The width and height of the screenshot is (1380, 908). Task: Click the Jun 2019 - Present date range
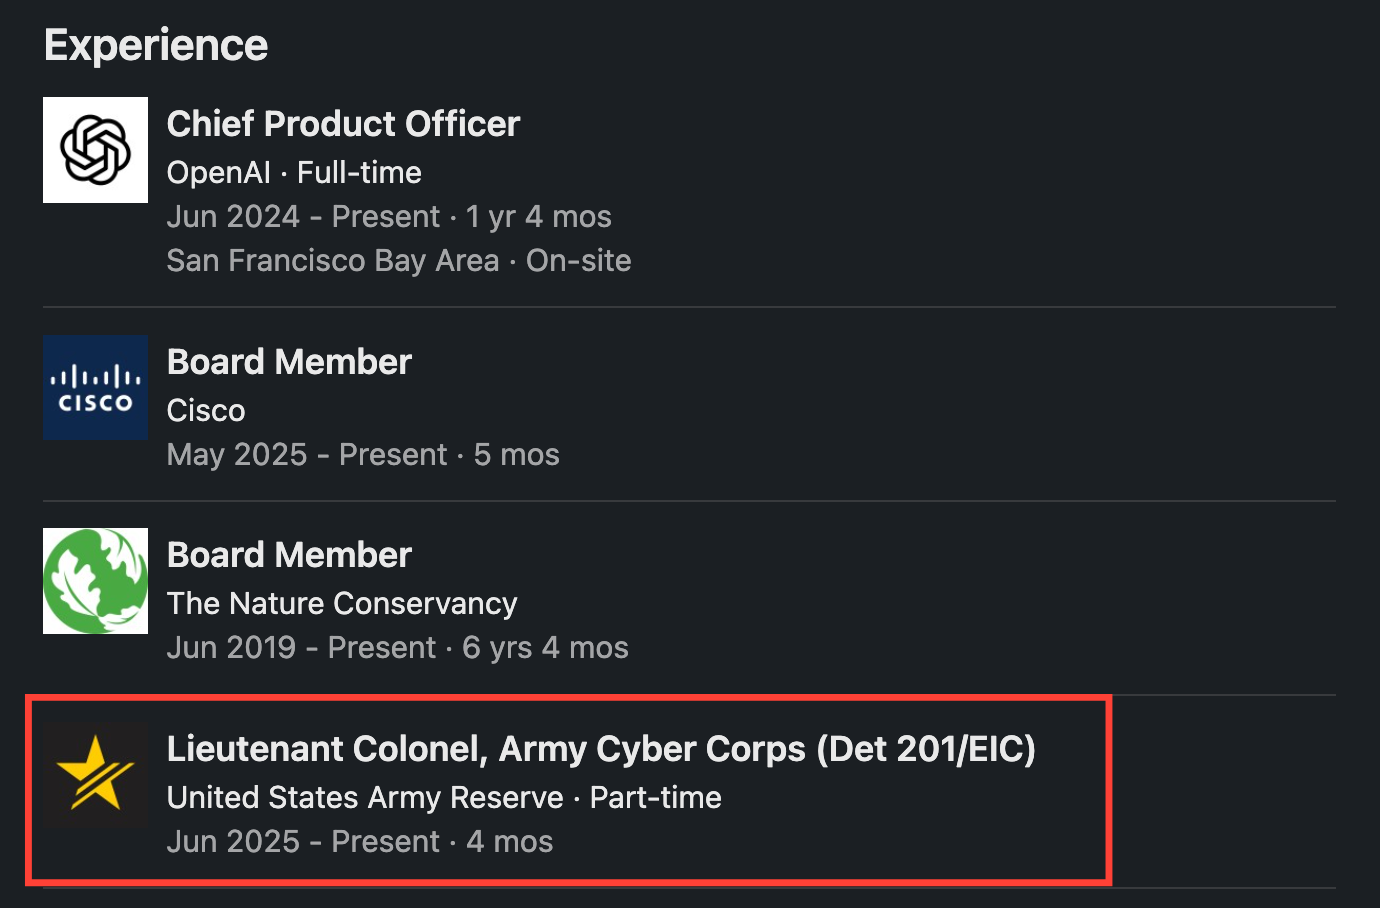tap(301, 648)
